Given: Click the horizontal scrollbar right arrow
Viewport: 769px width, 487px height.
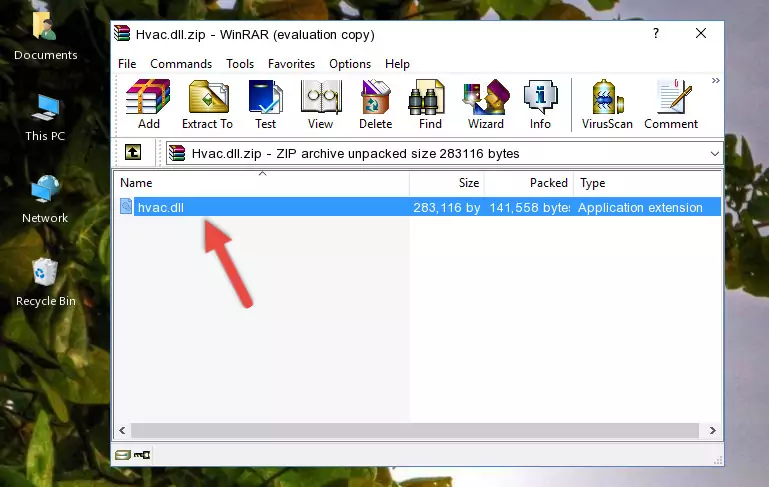Looking at the screenshot, I should click(713, 431).
